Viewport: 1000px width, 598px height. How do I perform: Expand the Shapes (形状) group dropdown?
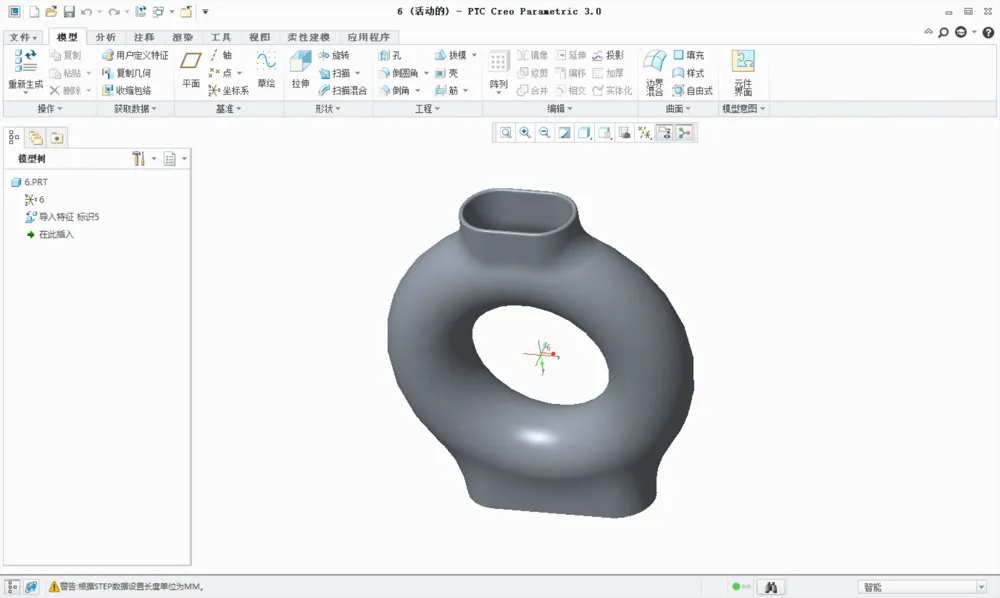[x=328, y=109]
